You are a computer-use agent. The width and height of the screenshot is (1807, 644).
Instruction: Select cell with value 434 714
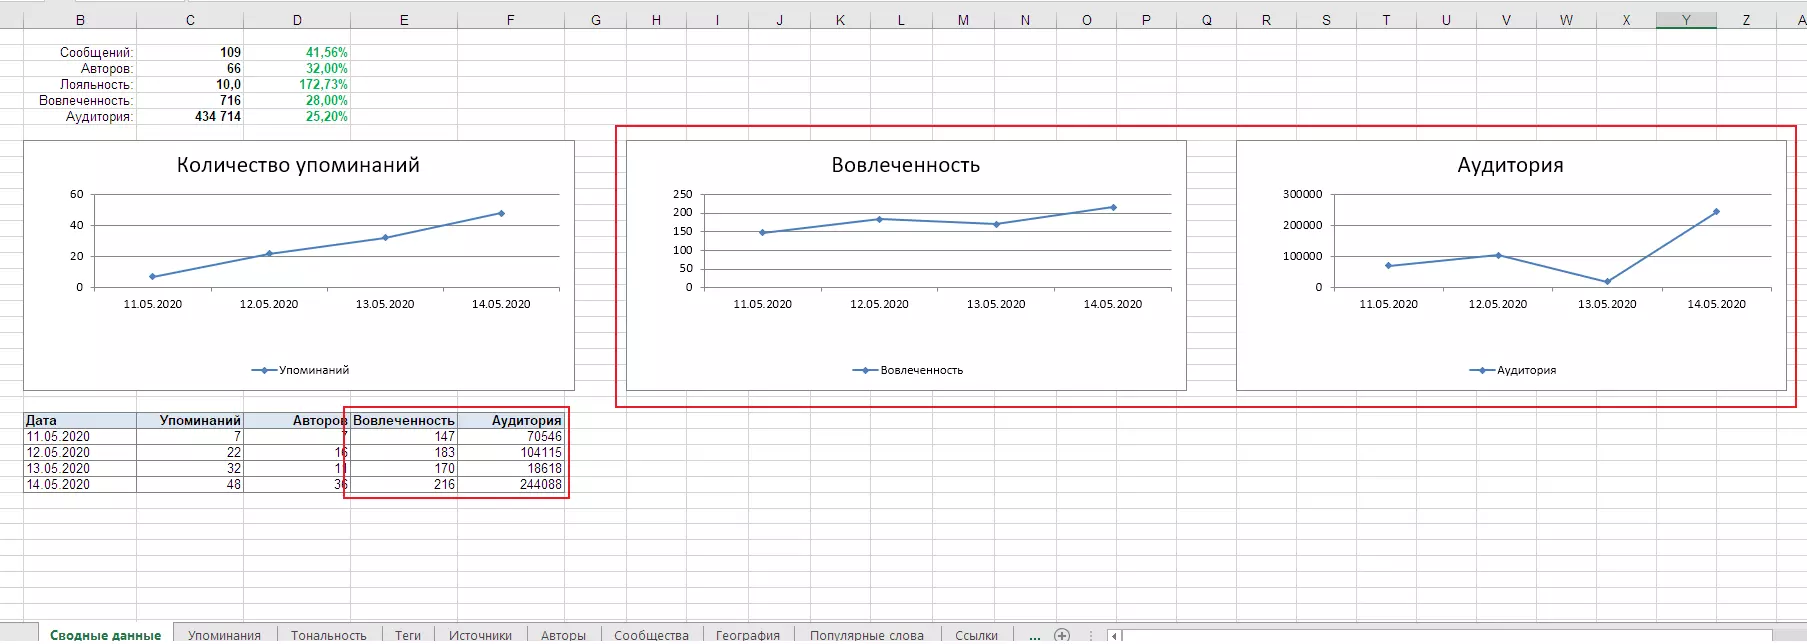[x=190, y=116]
